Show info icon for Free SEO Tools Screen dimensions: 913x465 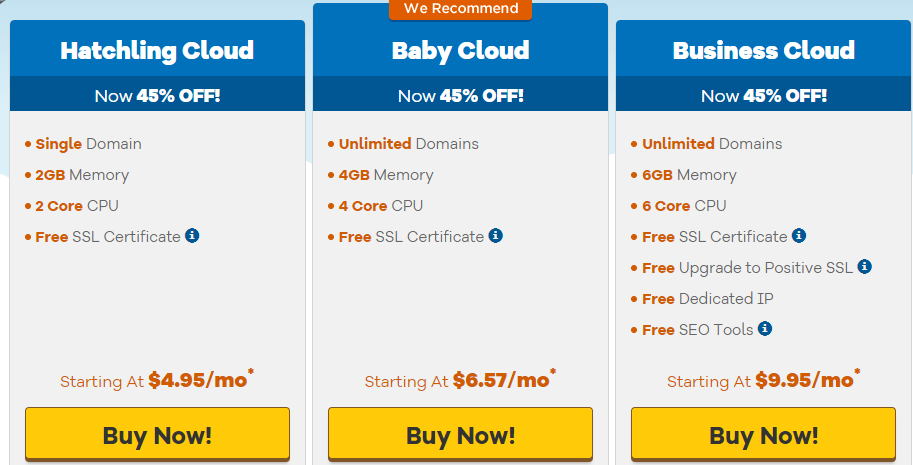click(765, 329)
